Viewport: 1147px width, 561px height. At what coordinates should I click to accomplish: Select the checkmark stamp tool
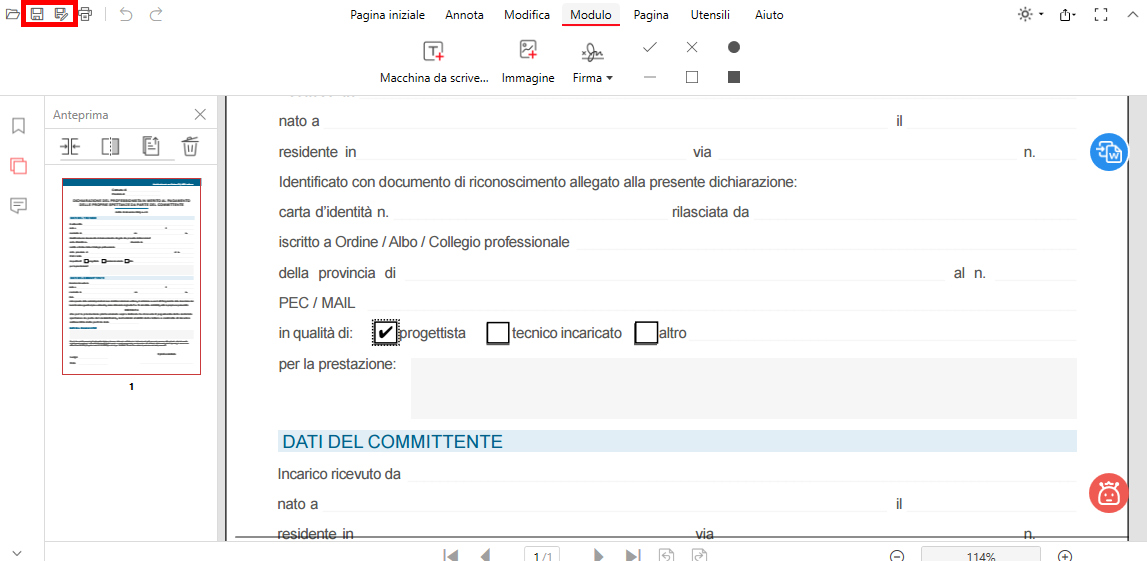click(650, 48)
